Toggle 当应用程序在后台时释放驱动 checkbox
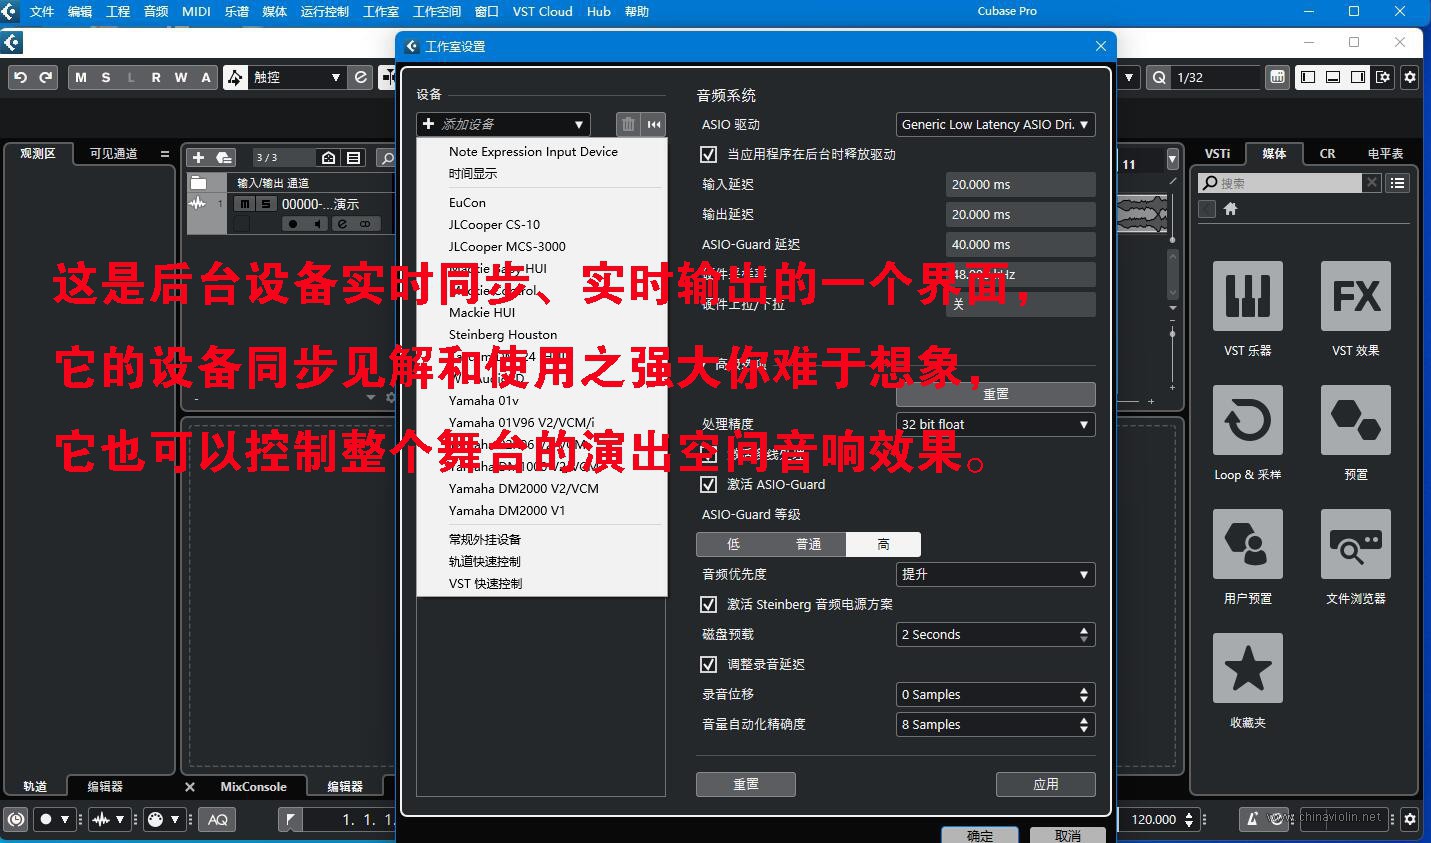 coord(709,154)
